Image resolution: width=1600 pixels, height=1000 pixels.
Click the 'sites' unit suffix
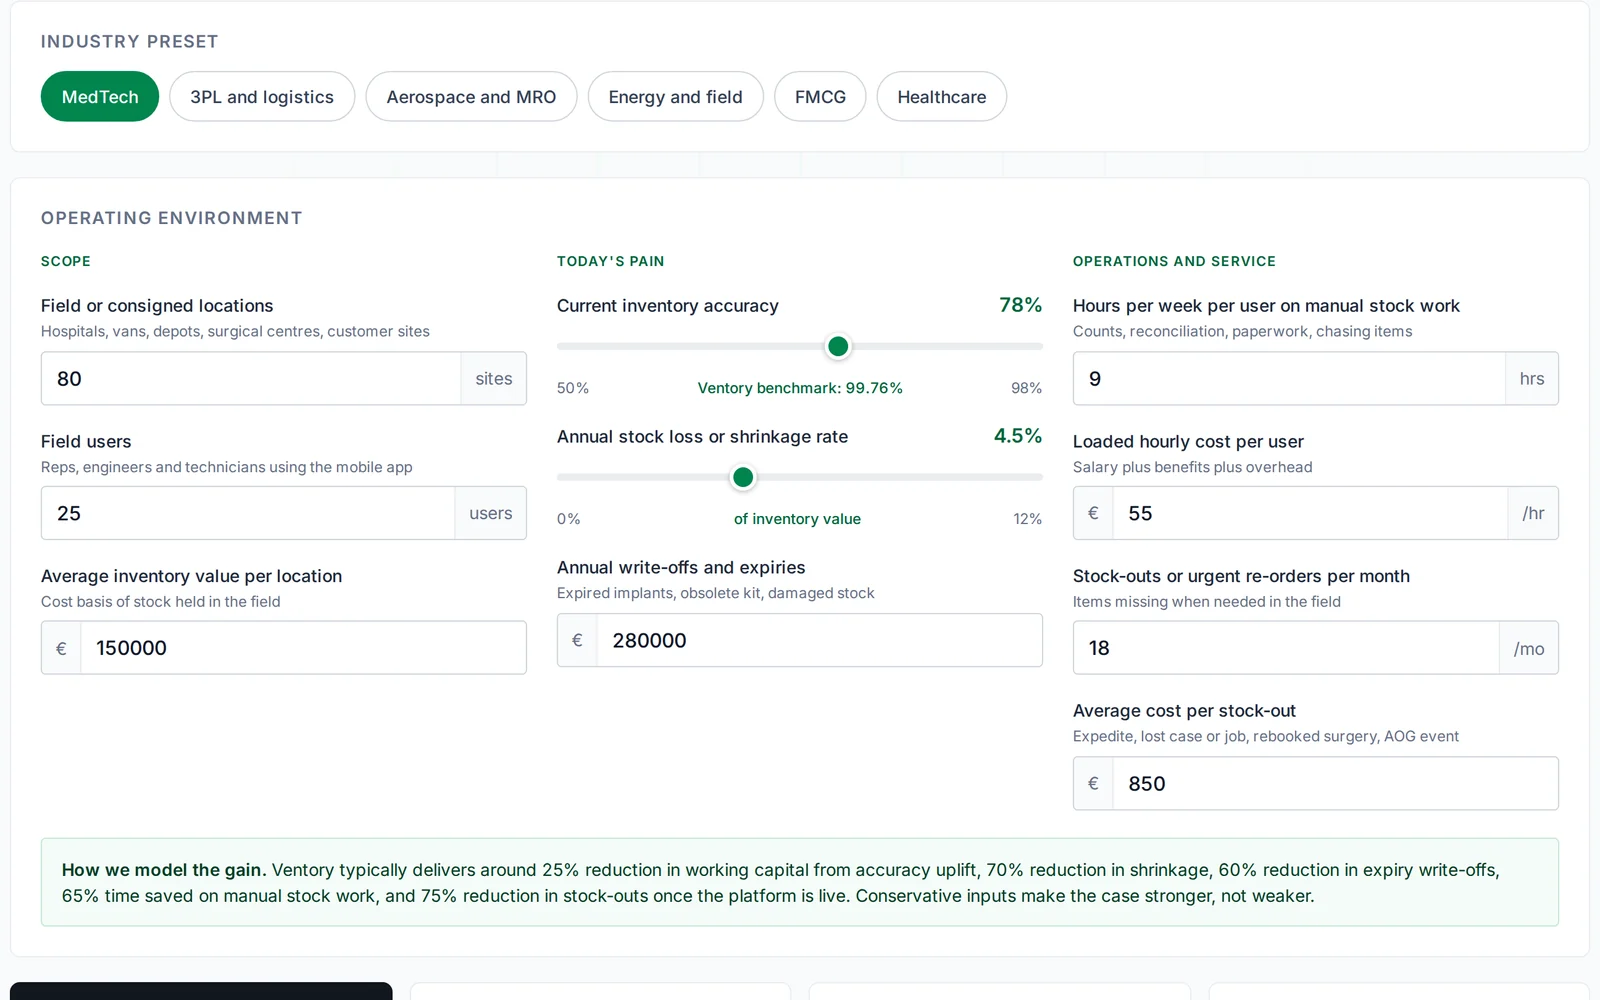coord(494,379)
